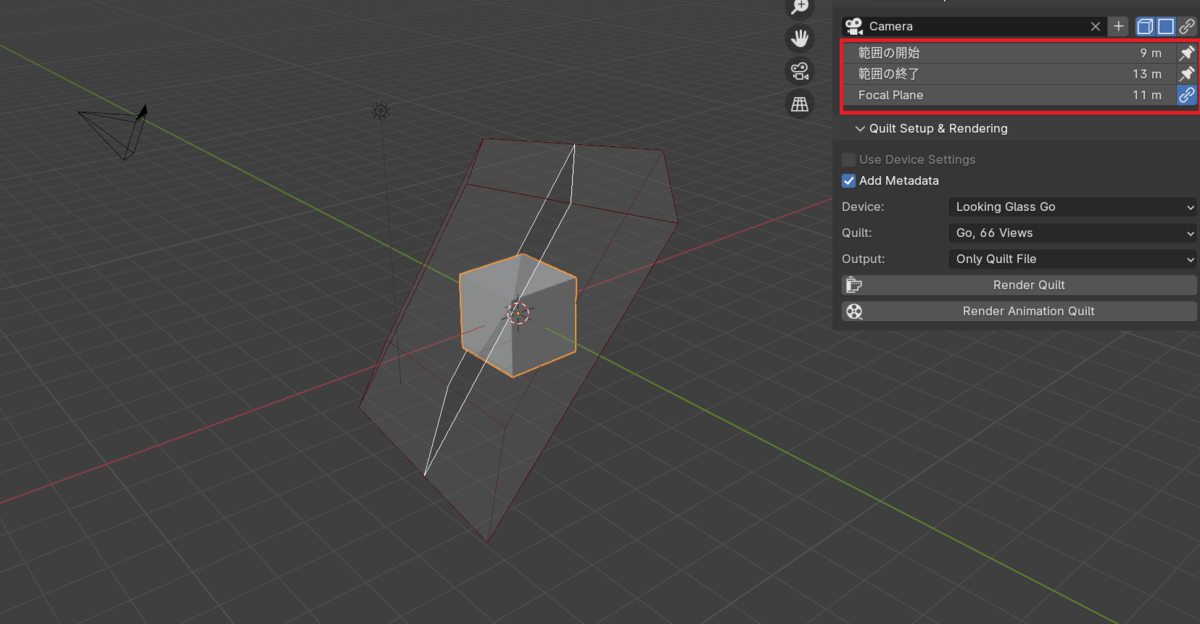
Task: Enable the Use Device Settings checkbox
Action: point(848,159)
